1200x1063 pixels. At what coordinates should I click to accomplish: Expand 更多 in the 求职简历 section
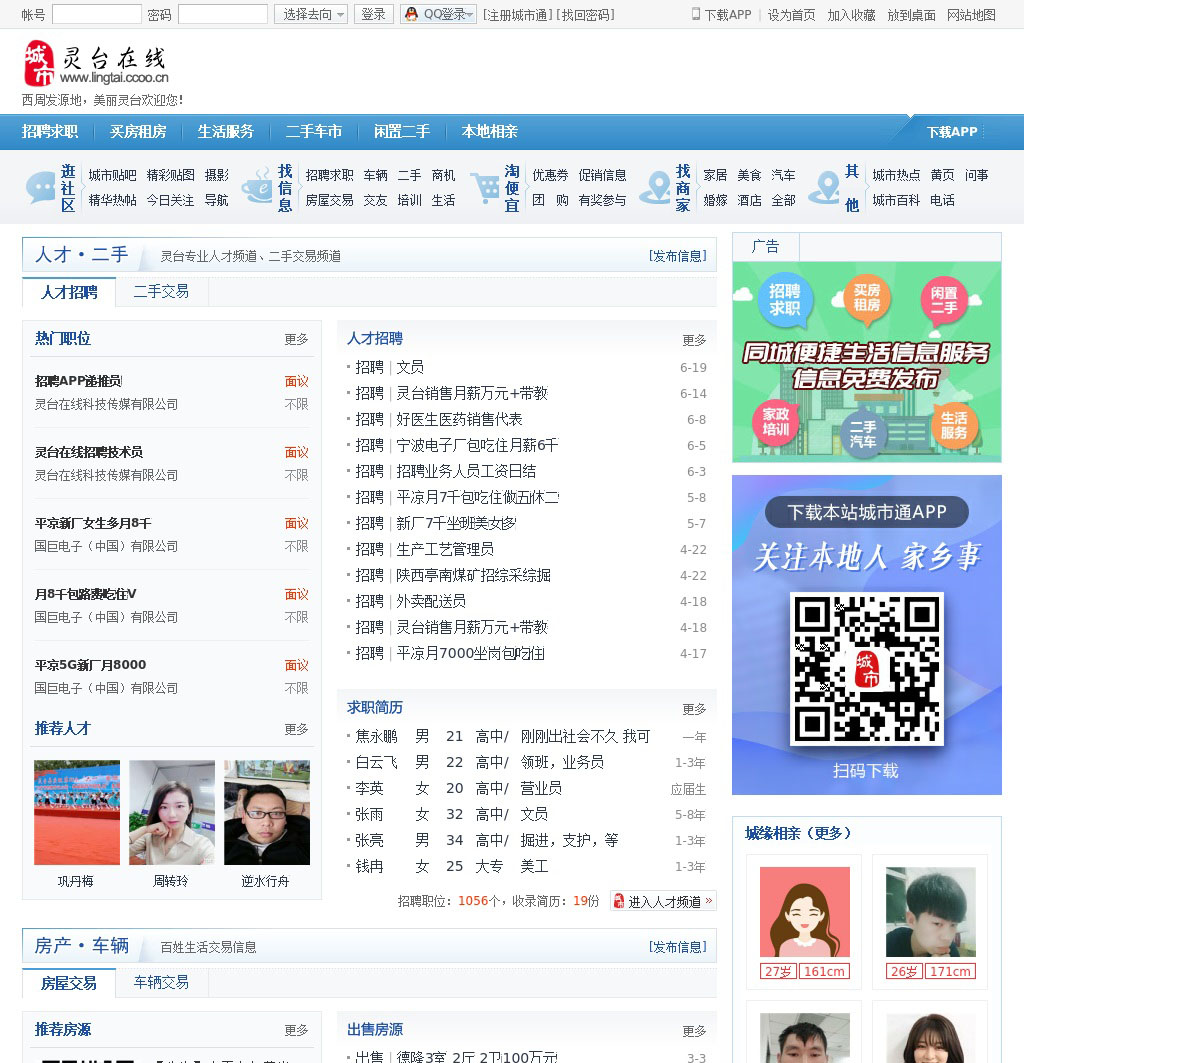click(x=694, y=709)
